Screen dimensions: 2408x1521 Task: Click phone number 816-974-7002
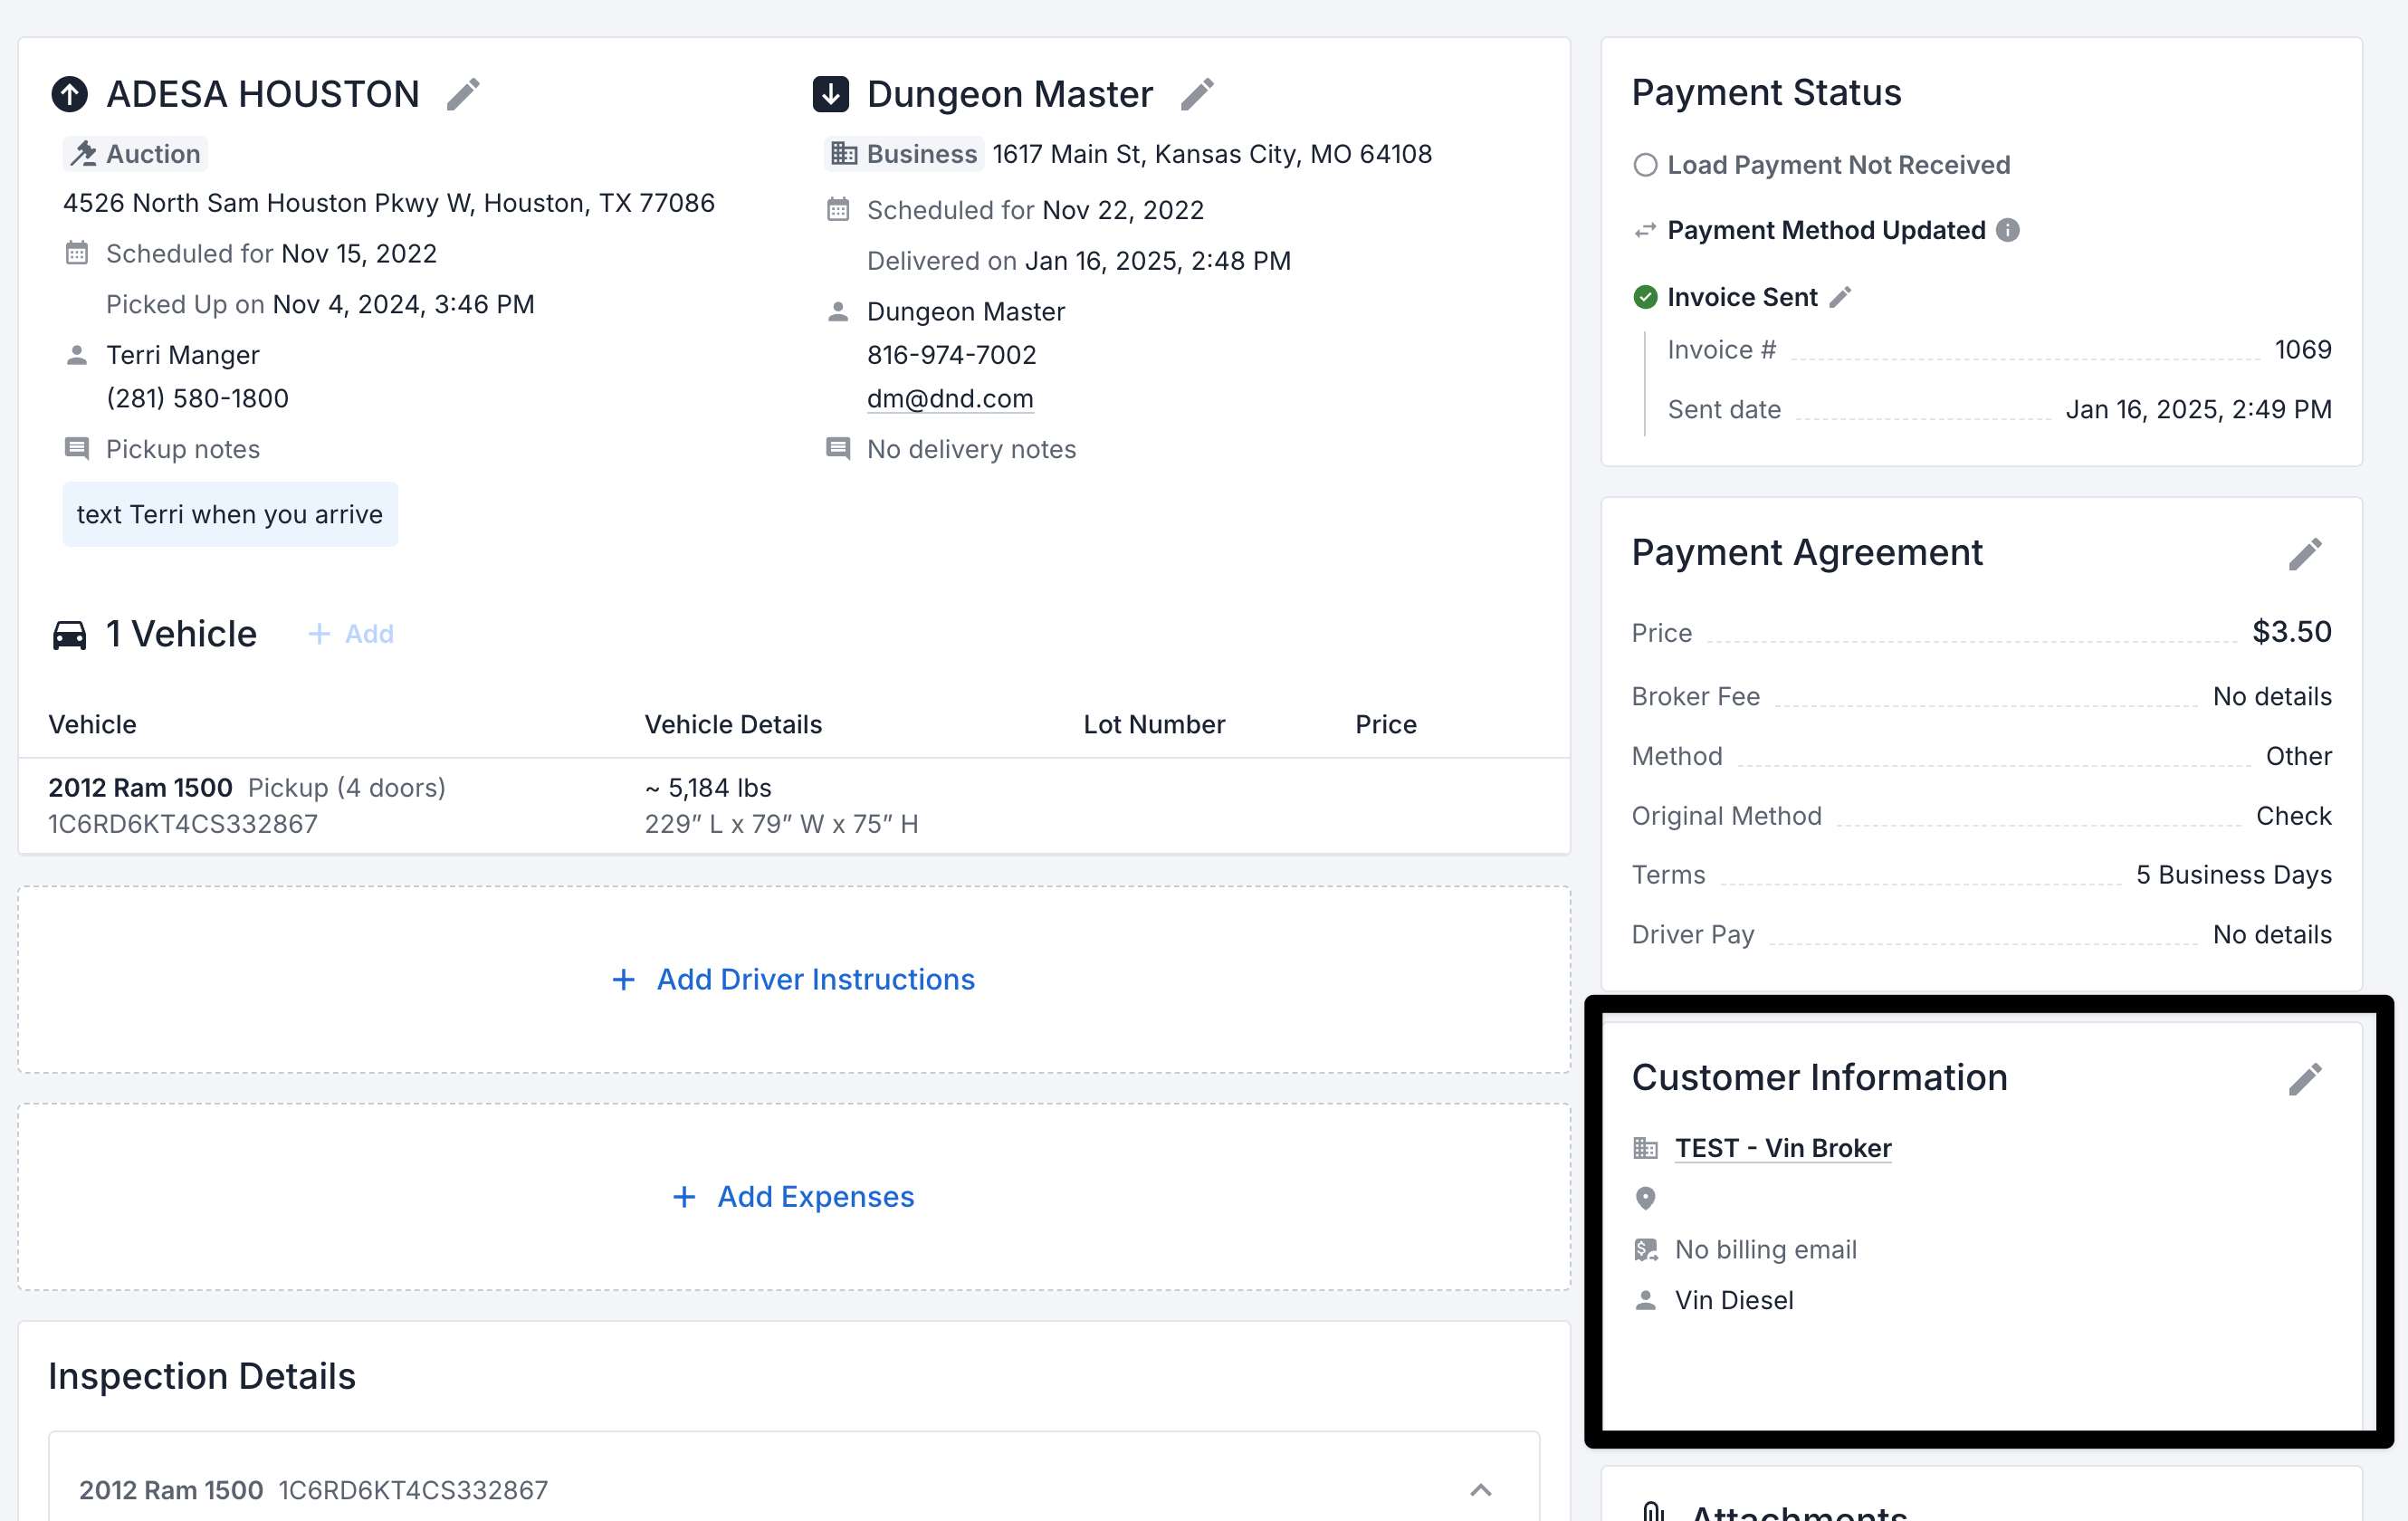click(952, 355)
